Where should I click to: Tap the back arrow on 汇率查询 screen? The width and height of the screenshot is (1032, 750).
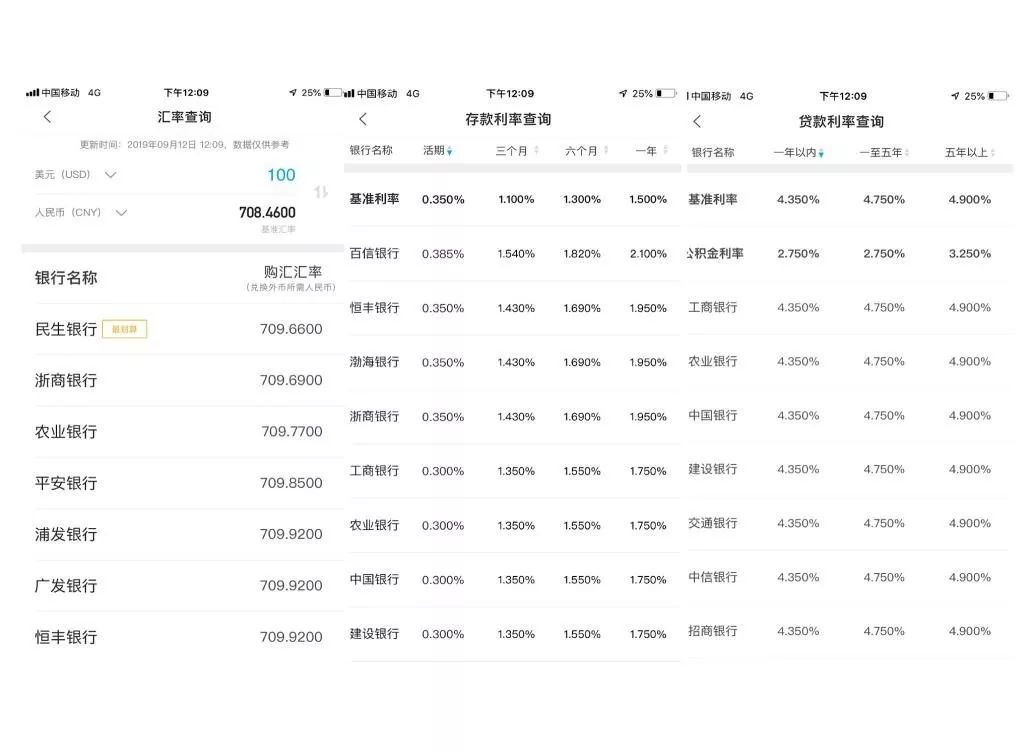pos(47,117)
